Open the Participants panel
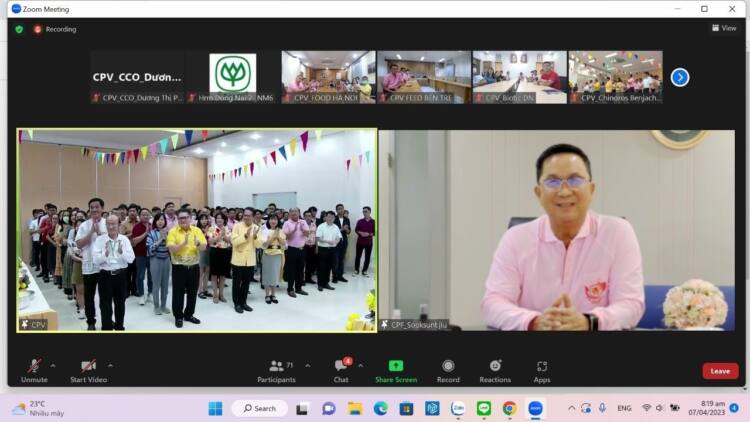The image size is (750, 422). click(x=276, y=367)
